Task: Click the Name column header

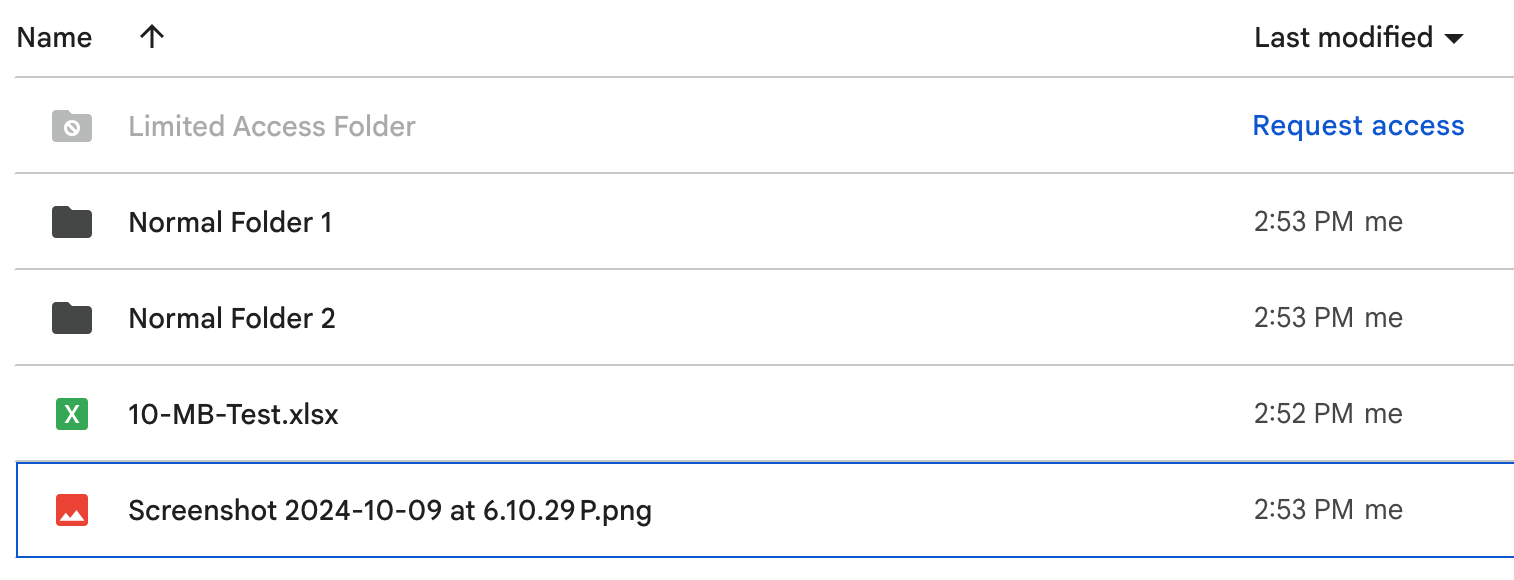Action: [x=53, y=37]
